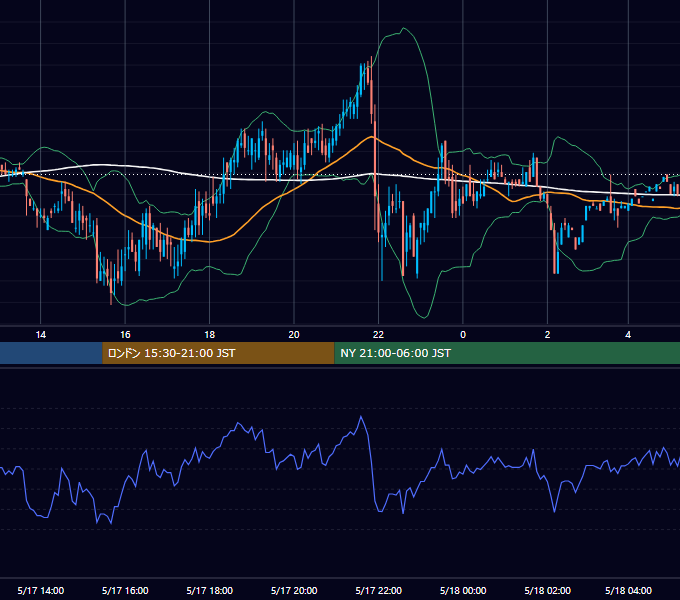Click the 5/17 18:00 date label
This screenshot has width=680, height=600.
pyautogui.click(x=210, y=590)
